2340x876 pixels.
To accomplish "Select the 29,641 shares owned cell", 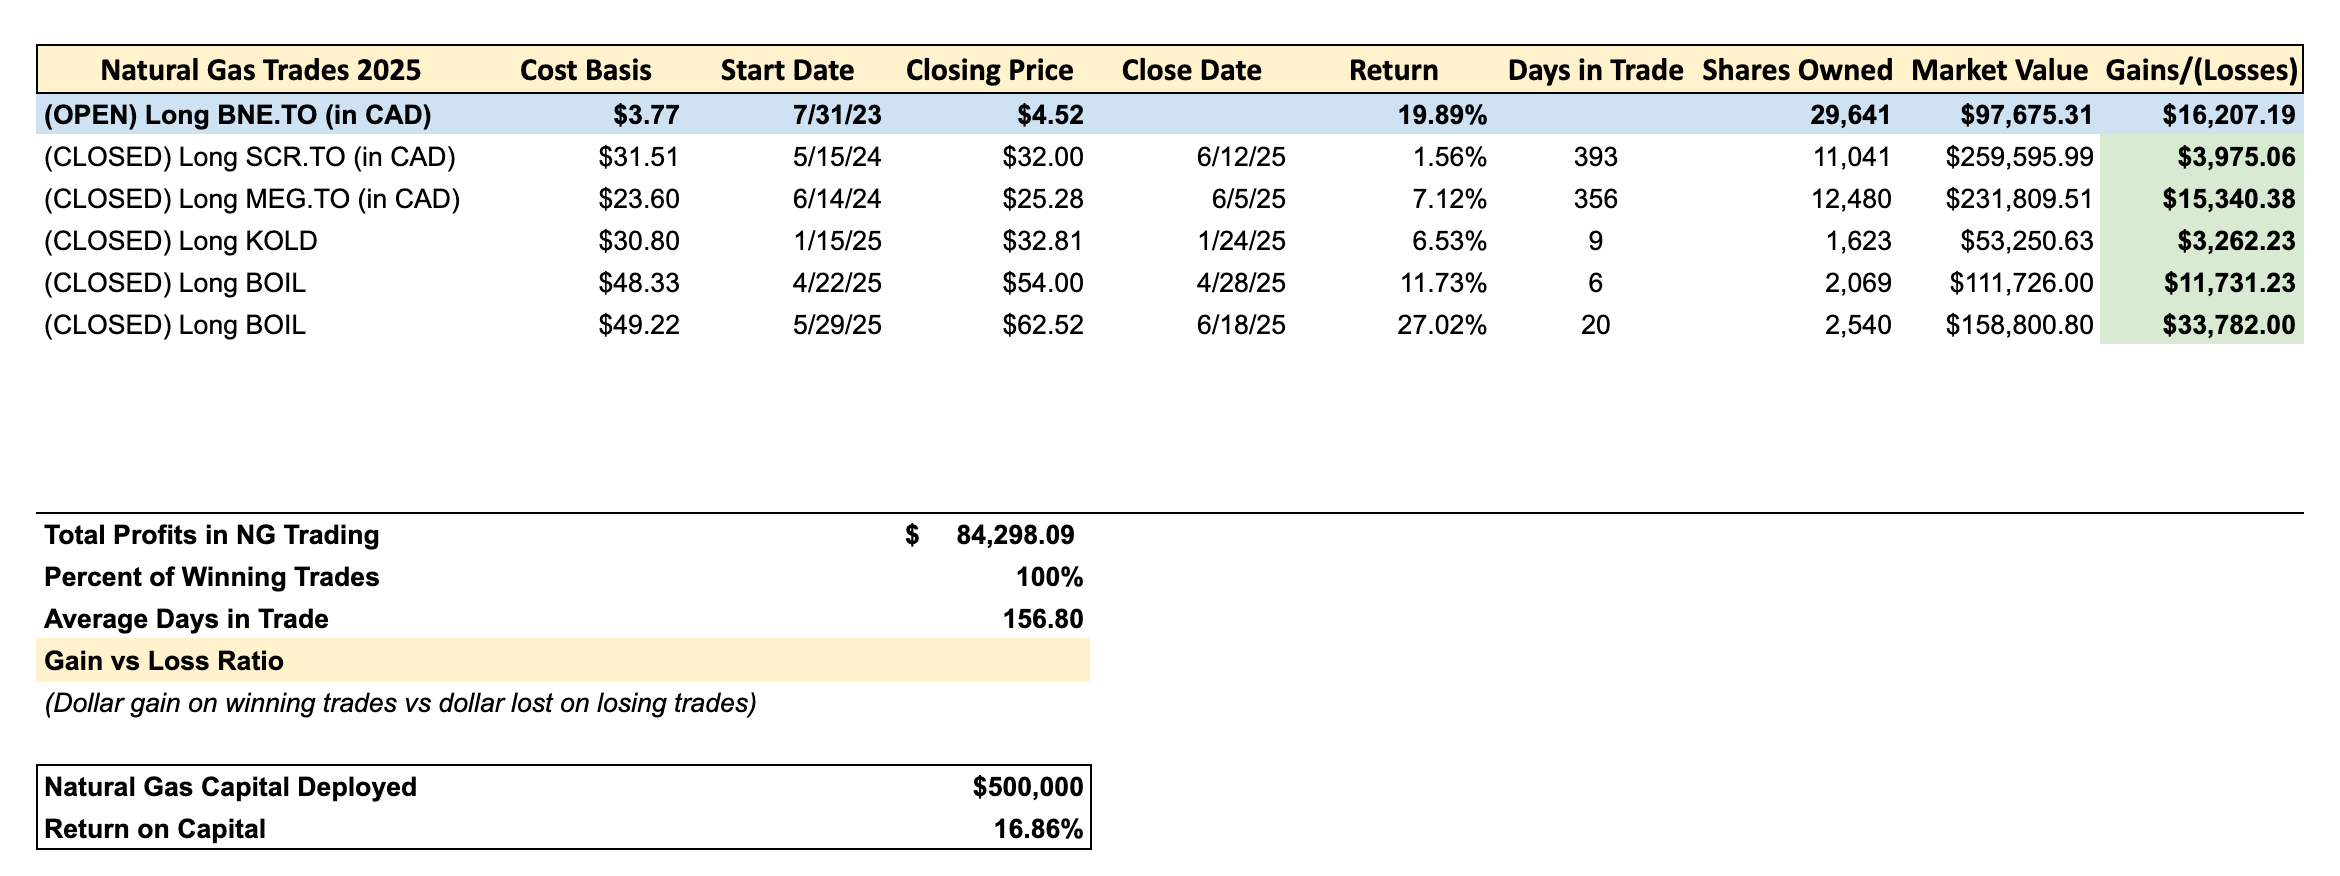I will [1850, 115].
